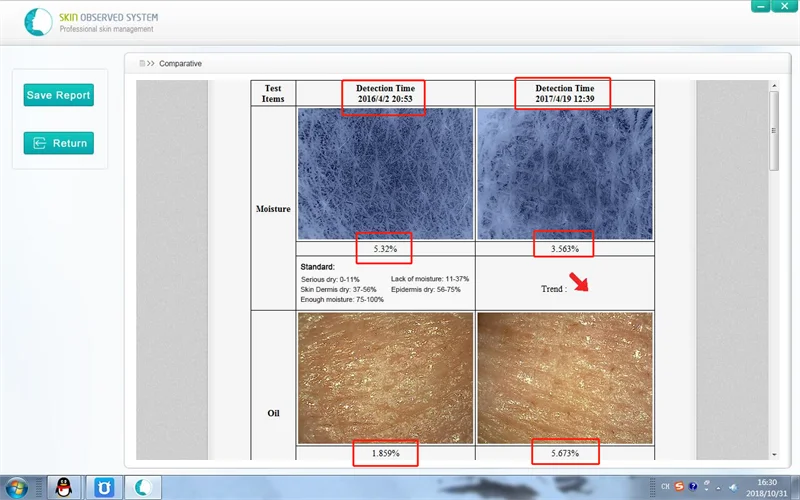Select the 2017 moisture skin image
Viewport: 800px width, 500px height.
[564, 173]
